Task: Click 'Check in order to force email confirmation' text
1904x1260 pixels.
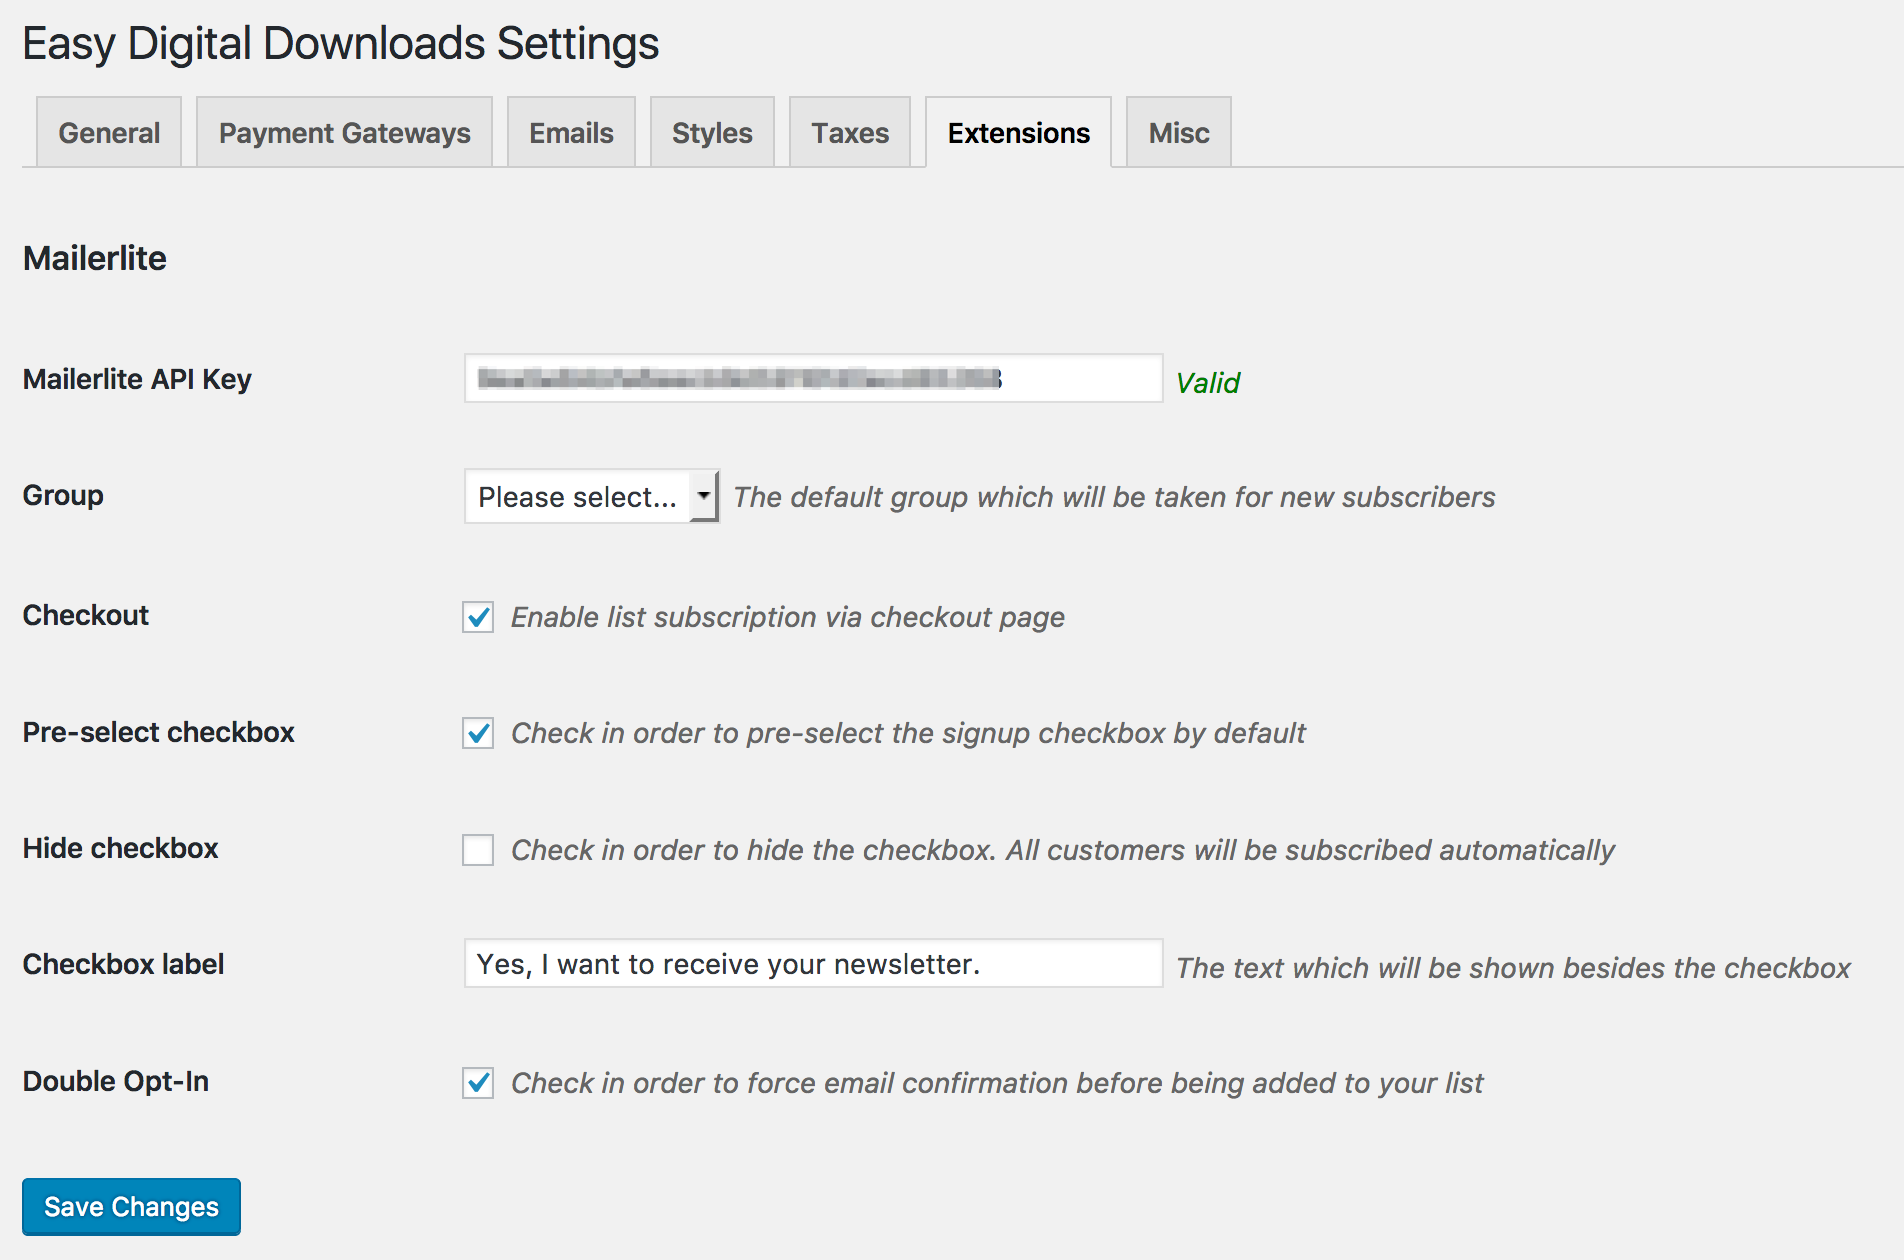Action: click(997, 1083)
